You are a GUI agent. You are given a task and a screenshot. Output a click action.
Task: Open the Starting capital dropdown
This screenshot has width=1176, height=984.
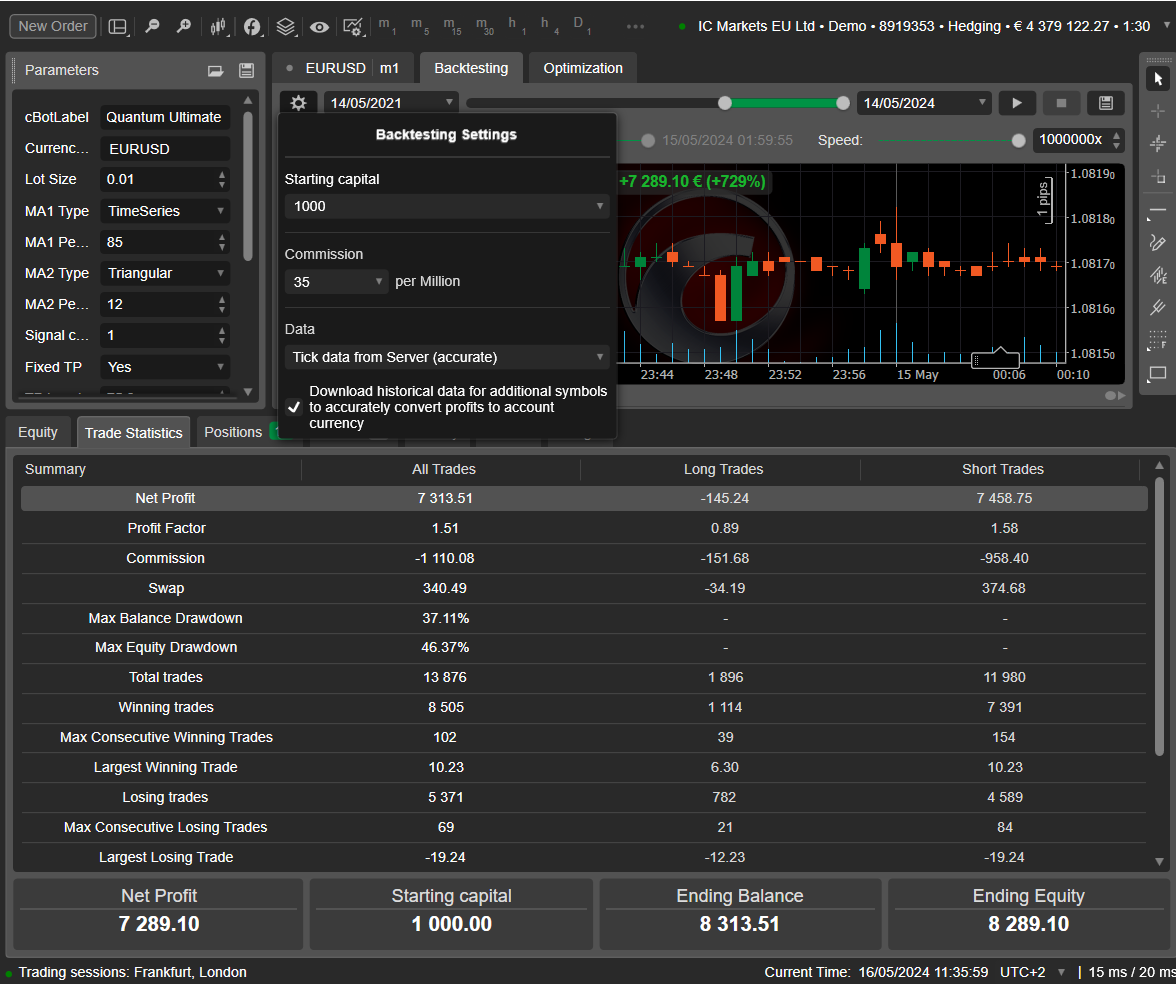coord(447,206)
